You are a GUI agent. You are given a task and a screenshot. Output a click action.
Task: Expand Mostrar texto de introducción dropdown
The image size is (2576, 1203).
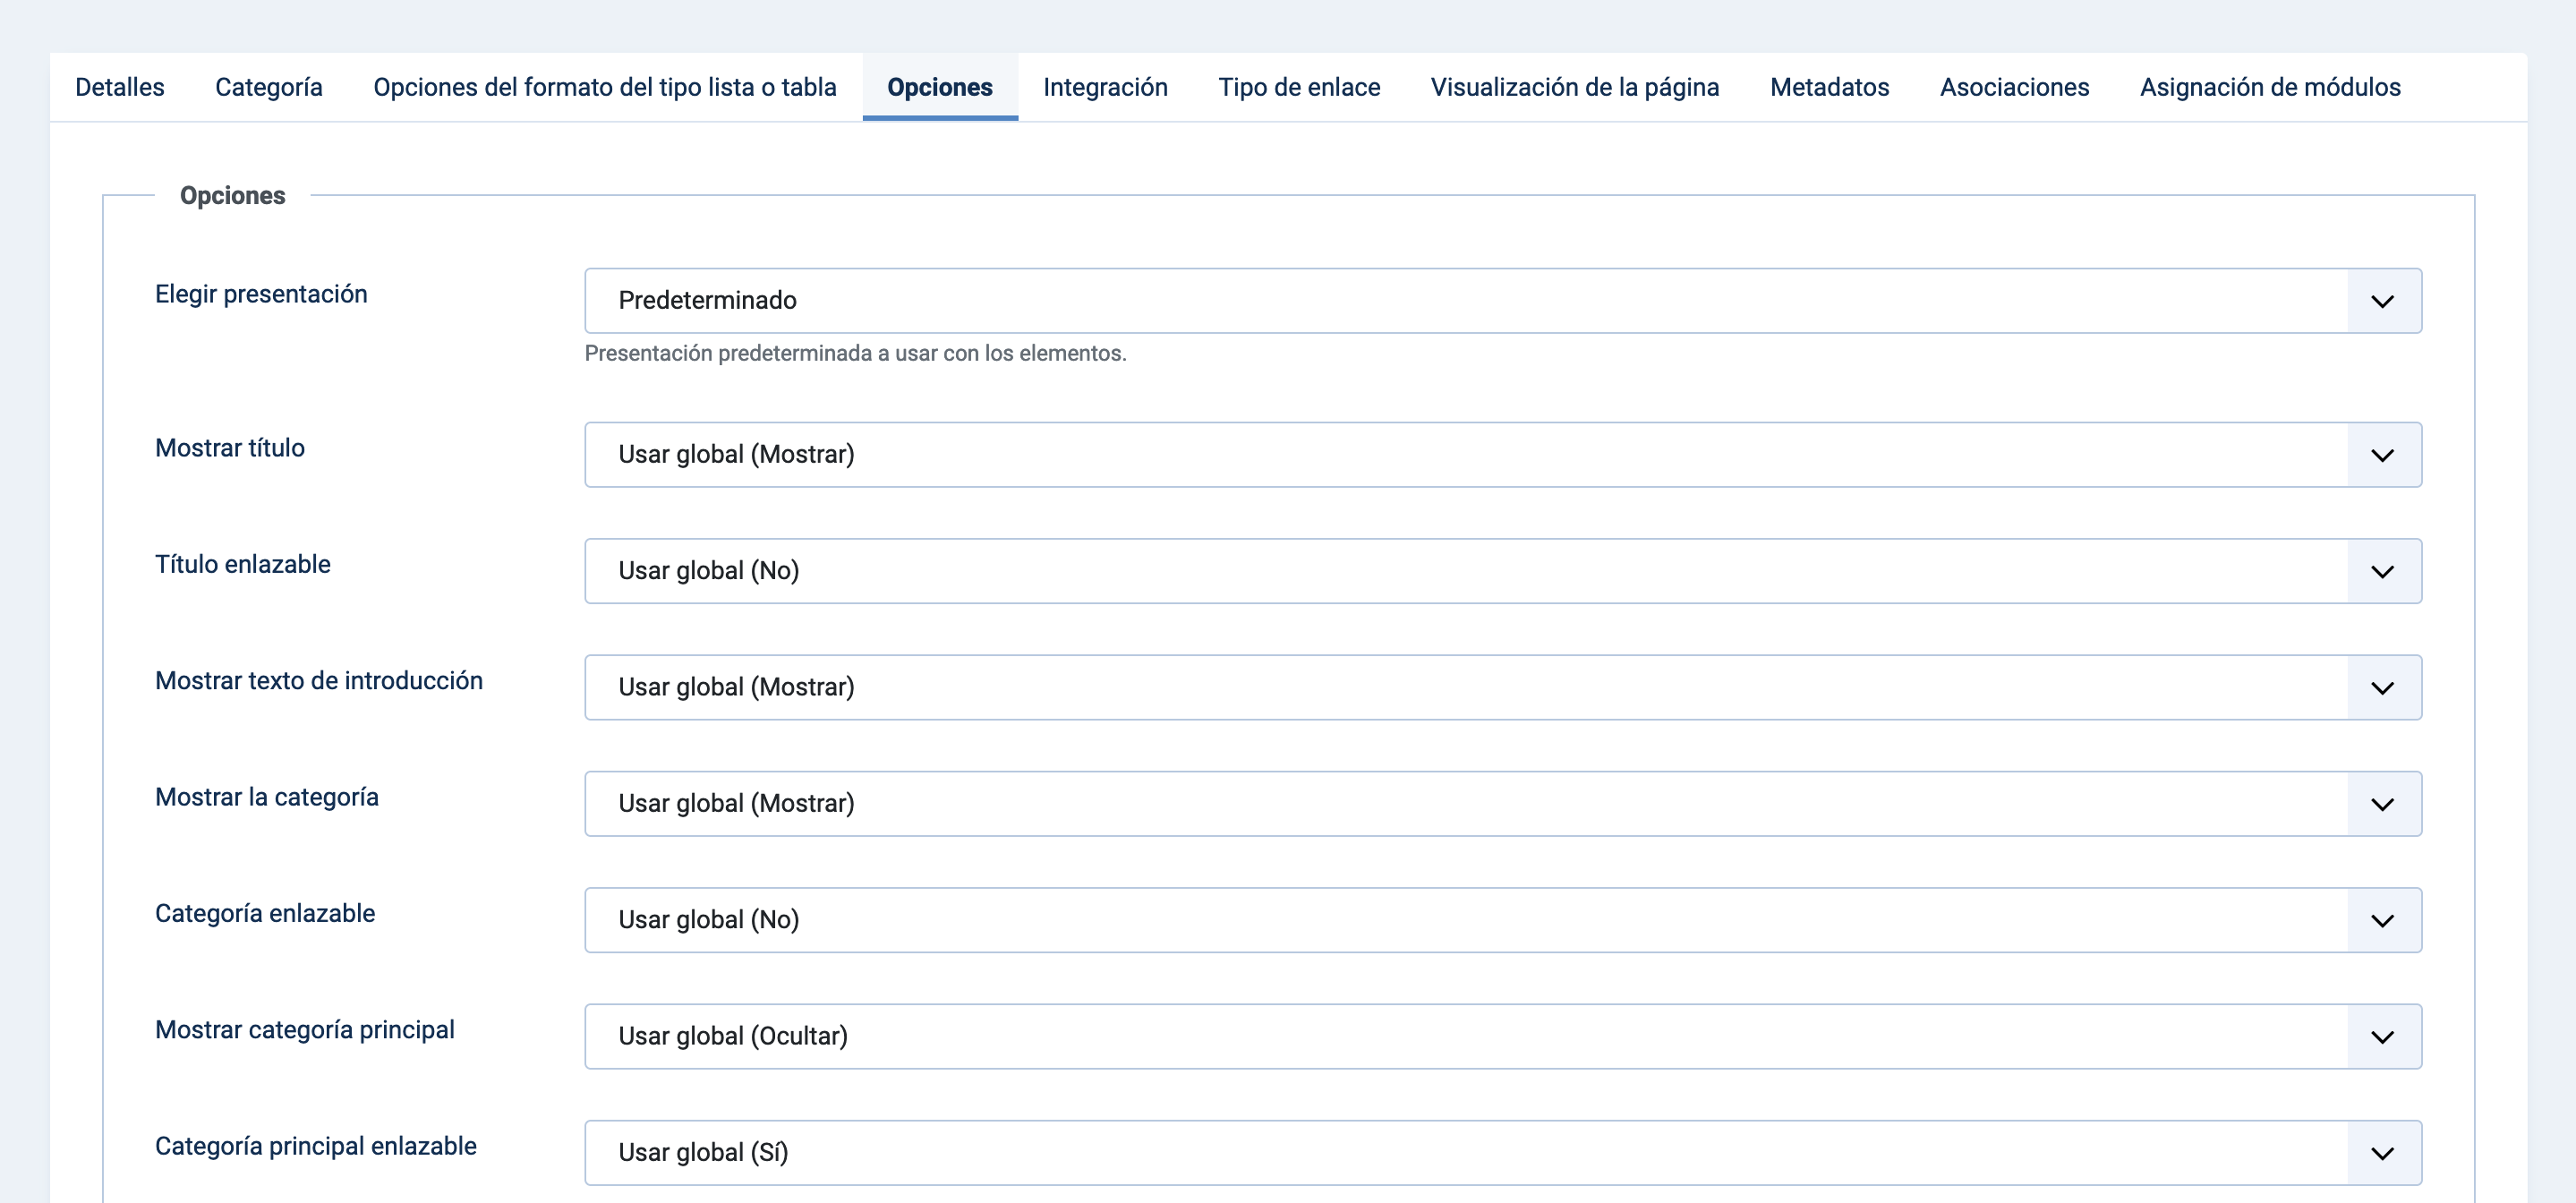[x=1503, y=688]
